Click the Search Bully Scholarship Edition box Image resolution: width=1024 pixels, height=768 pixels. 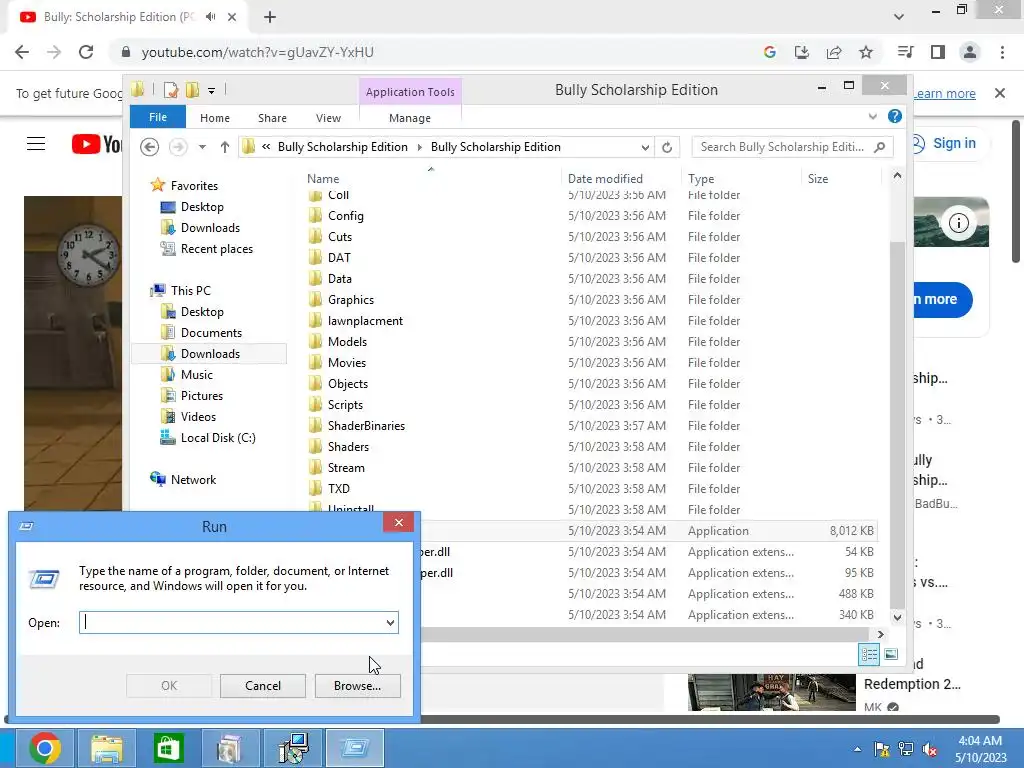[x=792, y=147]
